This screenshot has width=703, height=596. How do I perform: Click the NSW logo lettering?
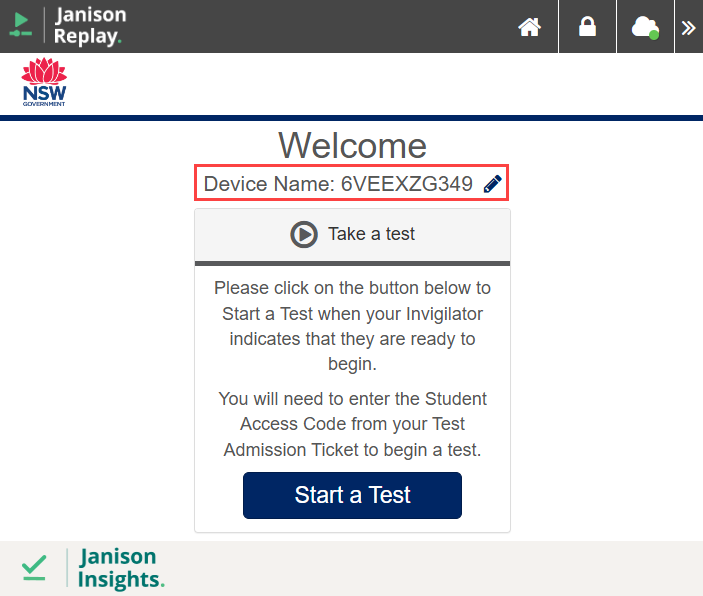click(44, 94)
